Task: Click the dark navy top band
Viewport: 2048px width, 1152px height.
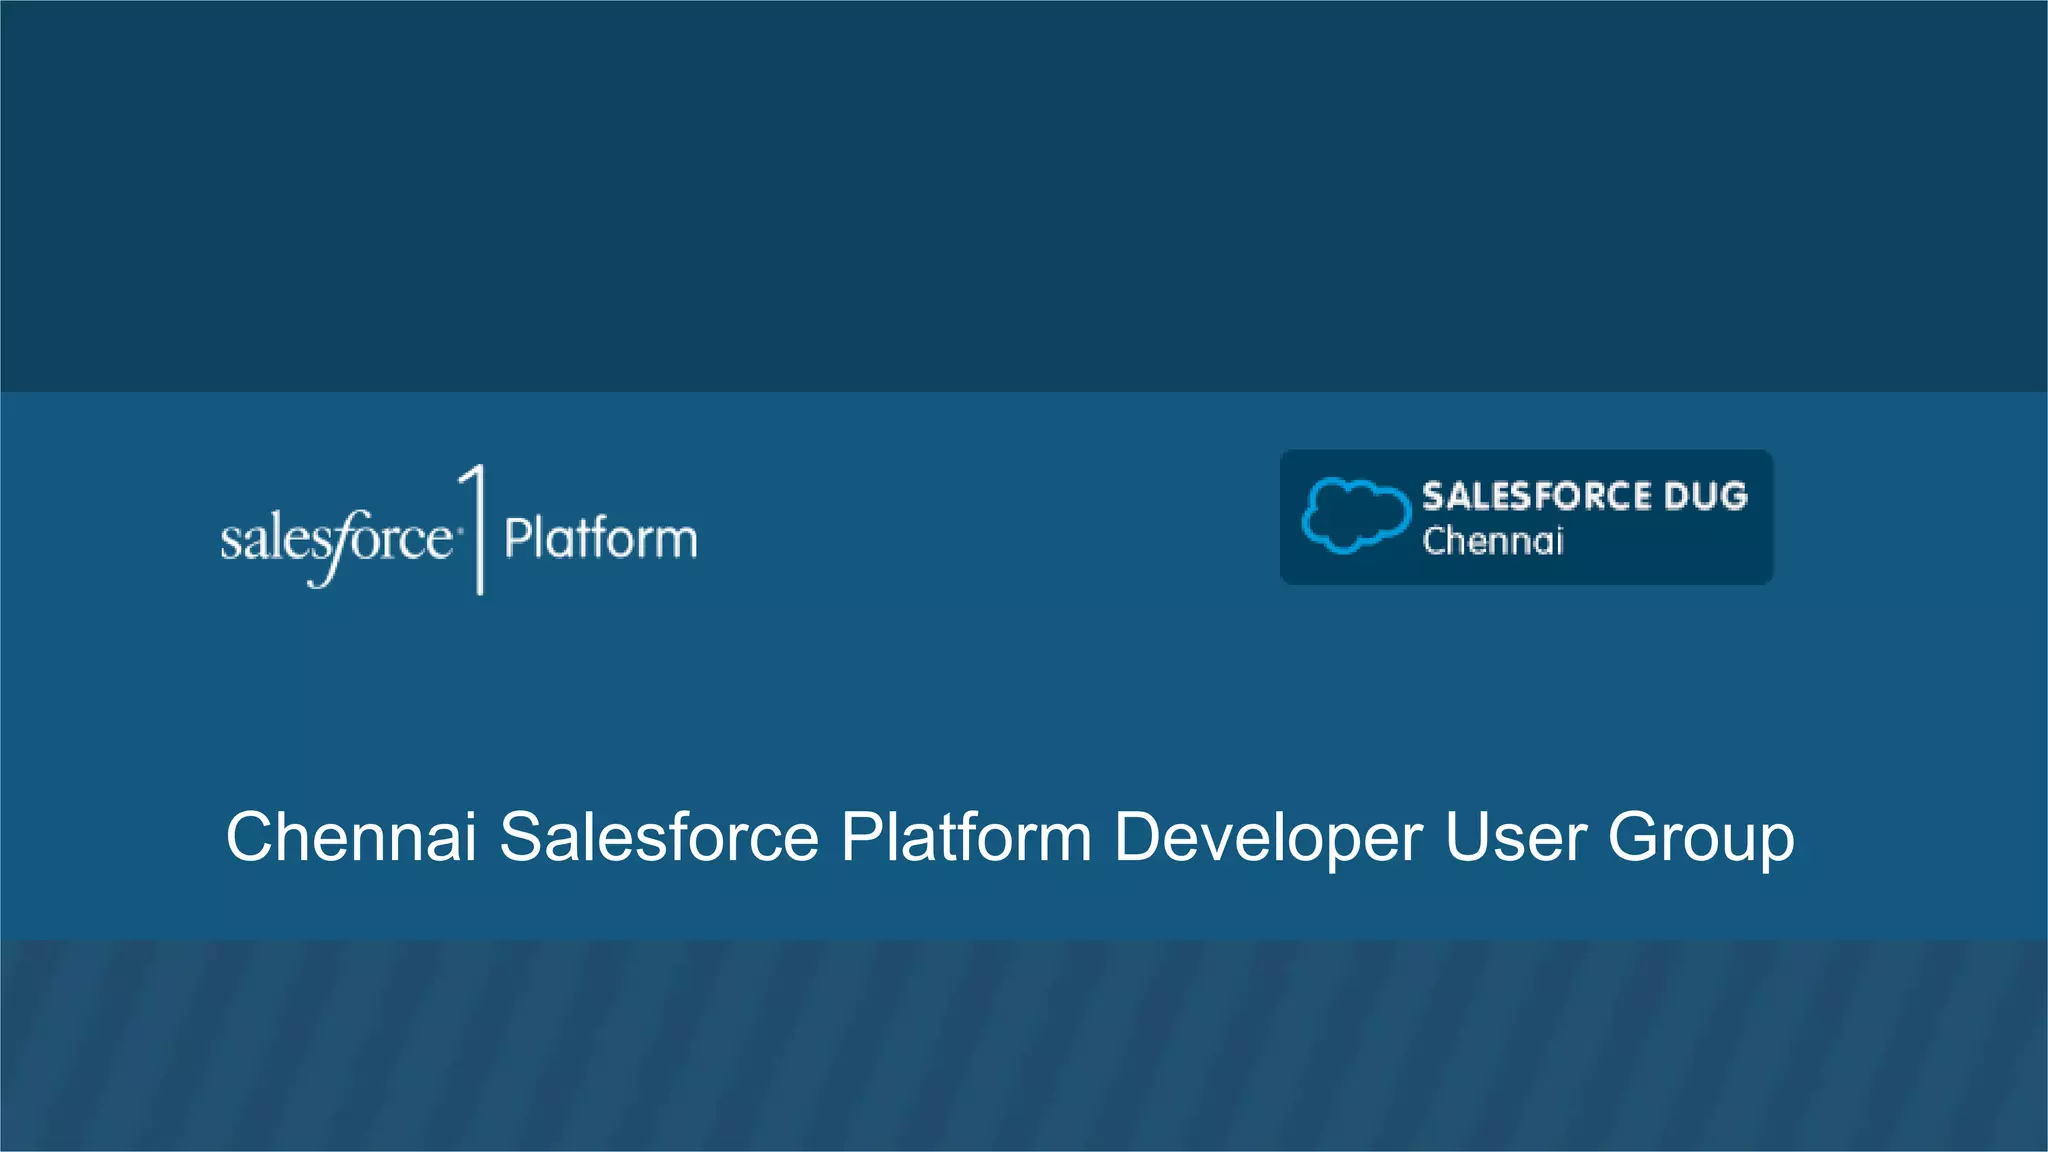Action: (x=1024, y=195)
